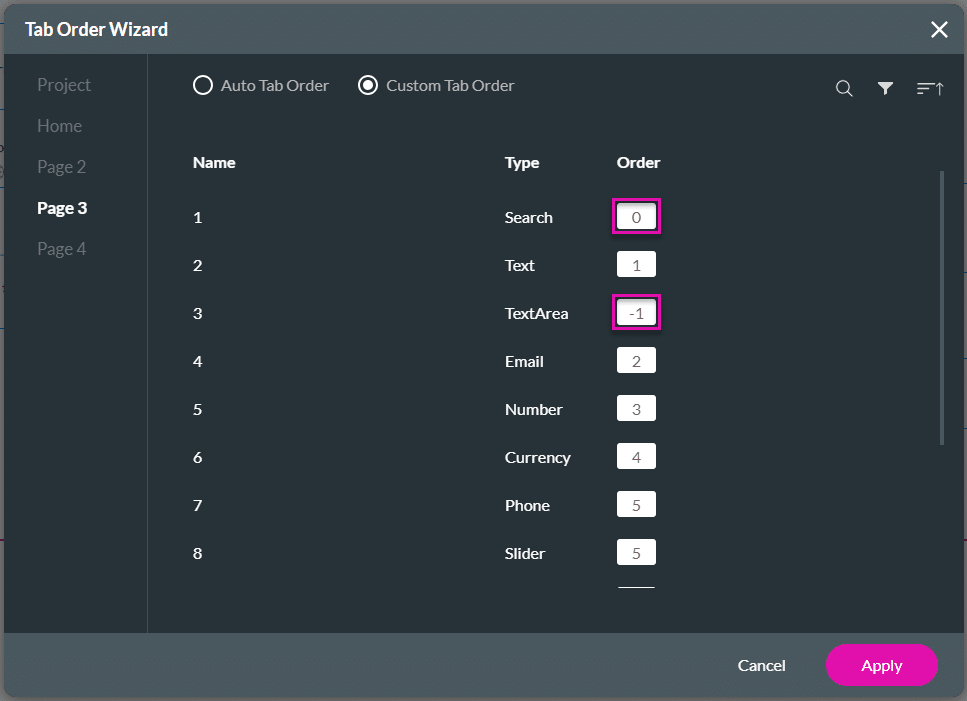Select the Auto Tab Order radio button

click(x=203, y=86)
